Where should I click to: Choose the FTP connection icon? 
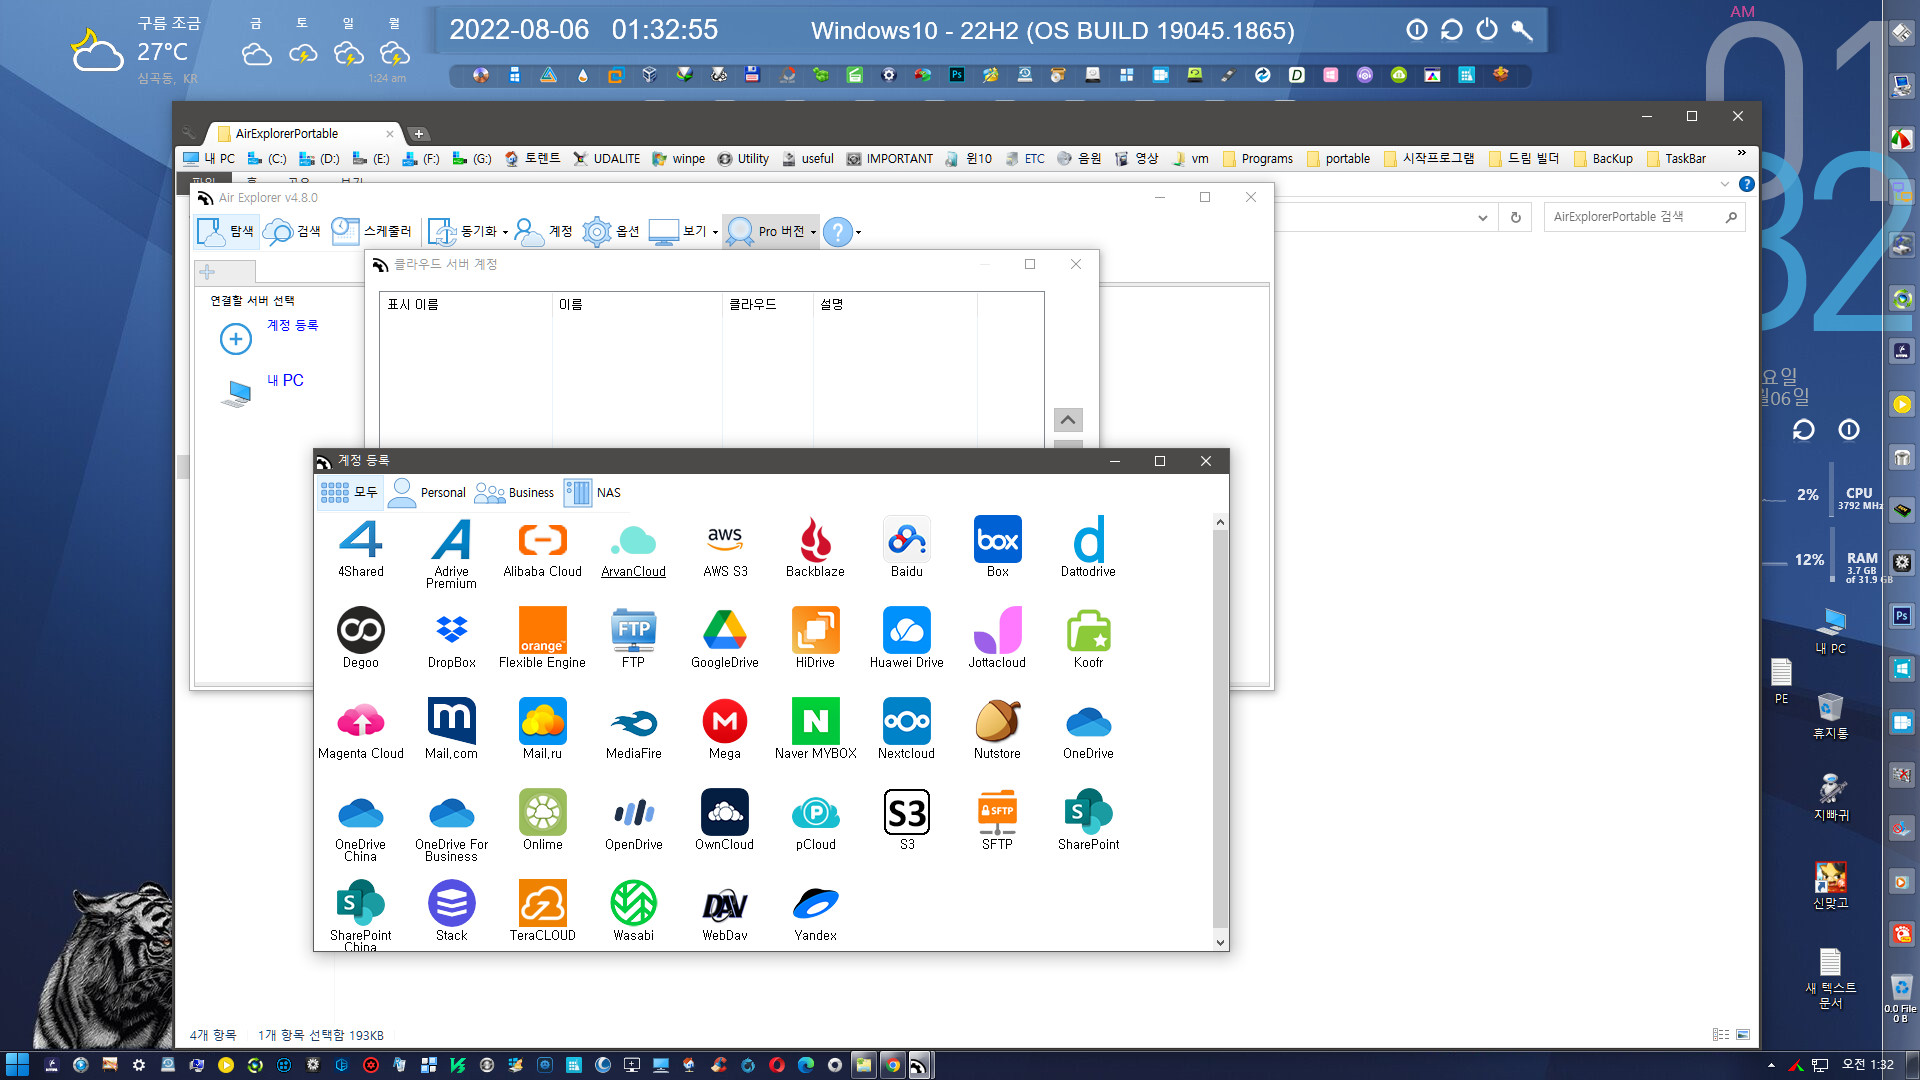[x=633, y=639]
